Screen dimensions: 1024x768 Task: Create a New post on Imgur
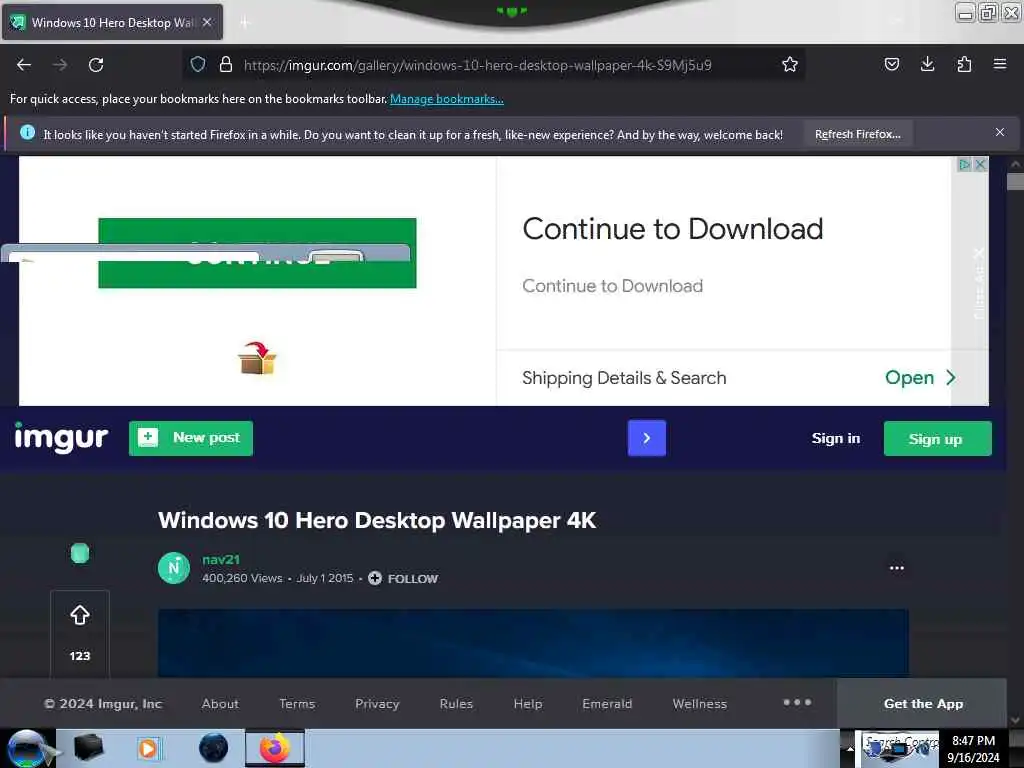click(191, 438)
